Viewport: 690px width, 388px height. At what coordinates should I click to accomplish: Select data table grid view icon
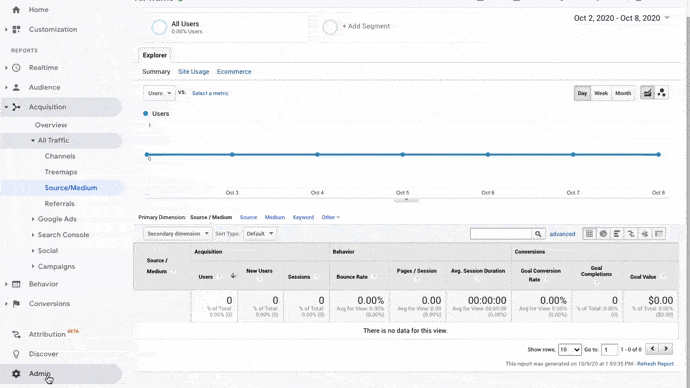point(589,234)
